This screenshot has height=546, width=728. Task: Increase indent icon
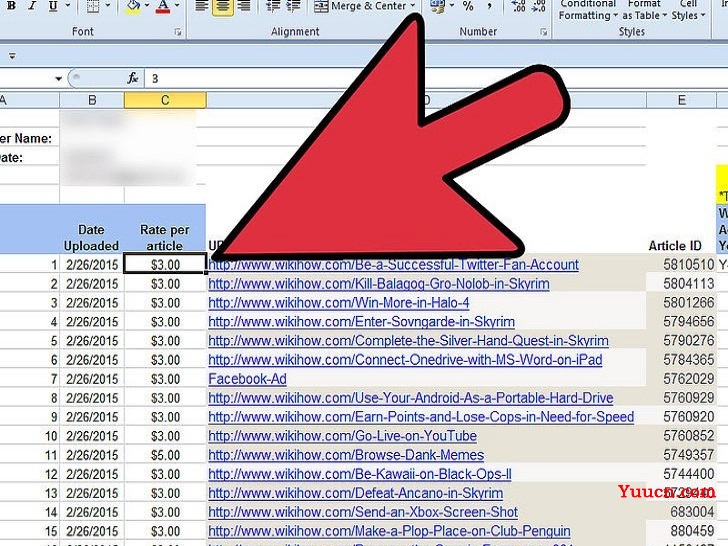click(293, 6)
